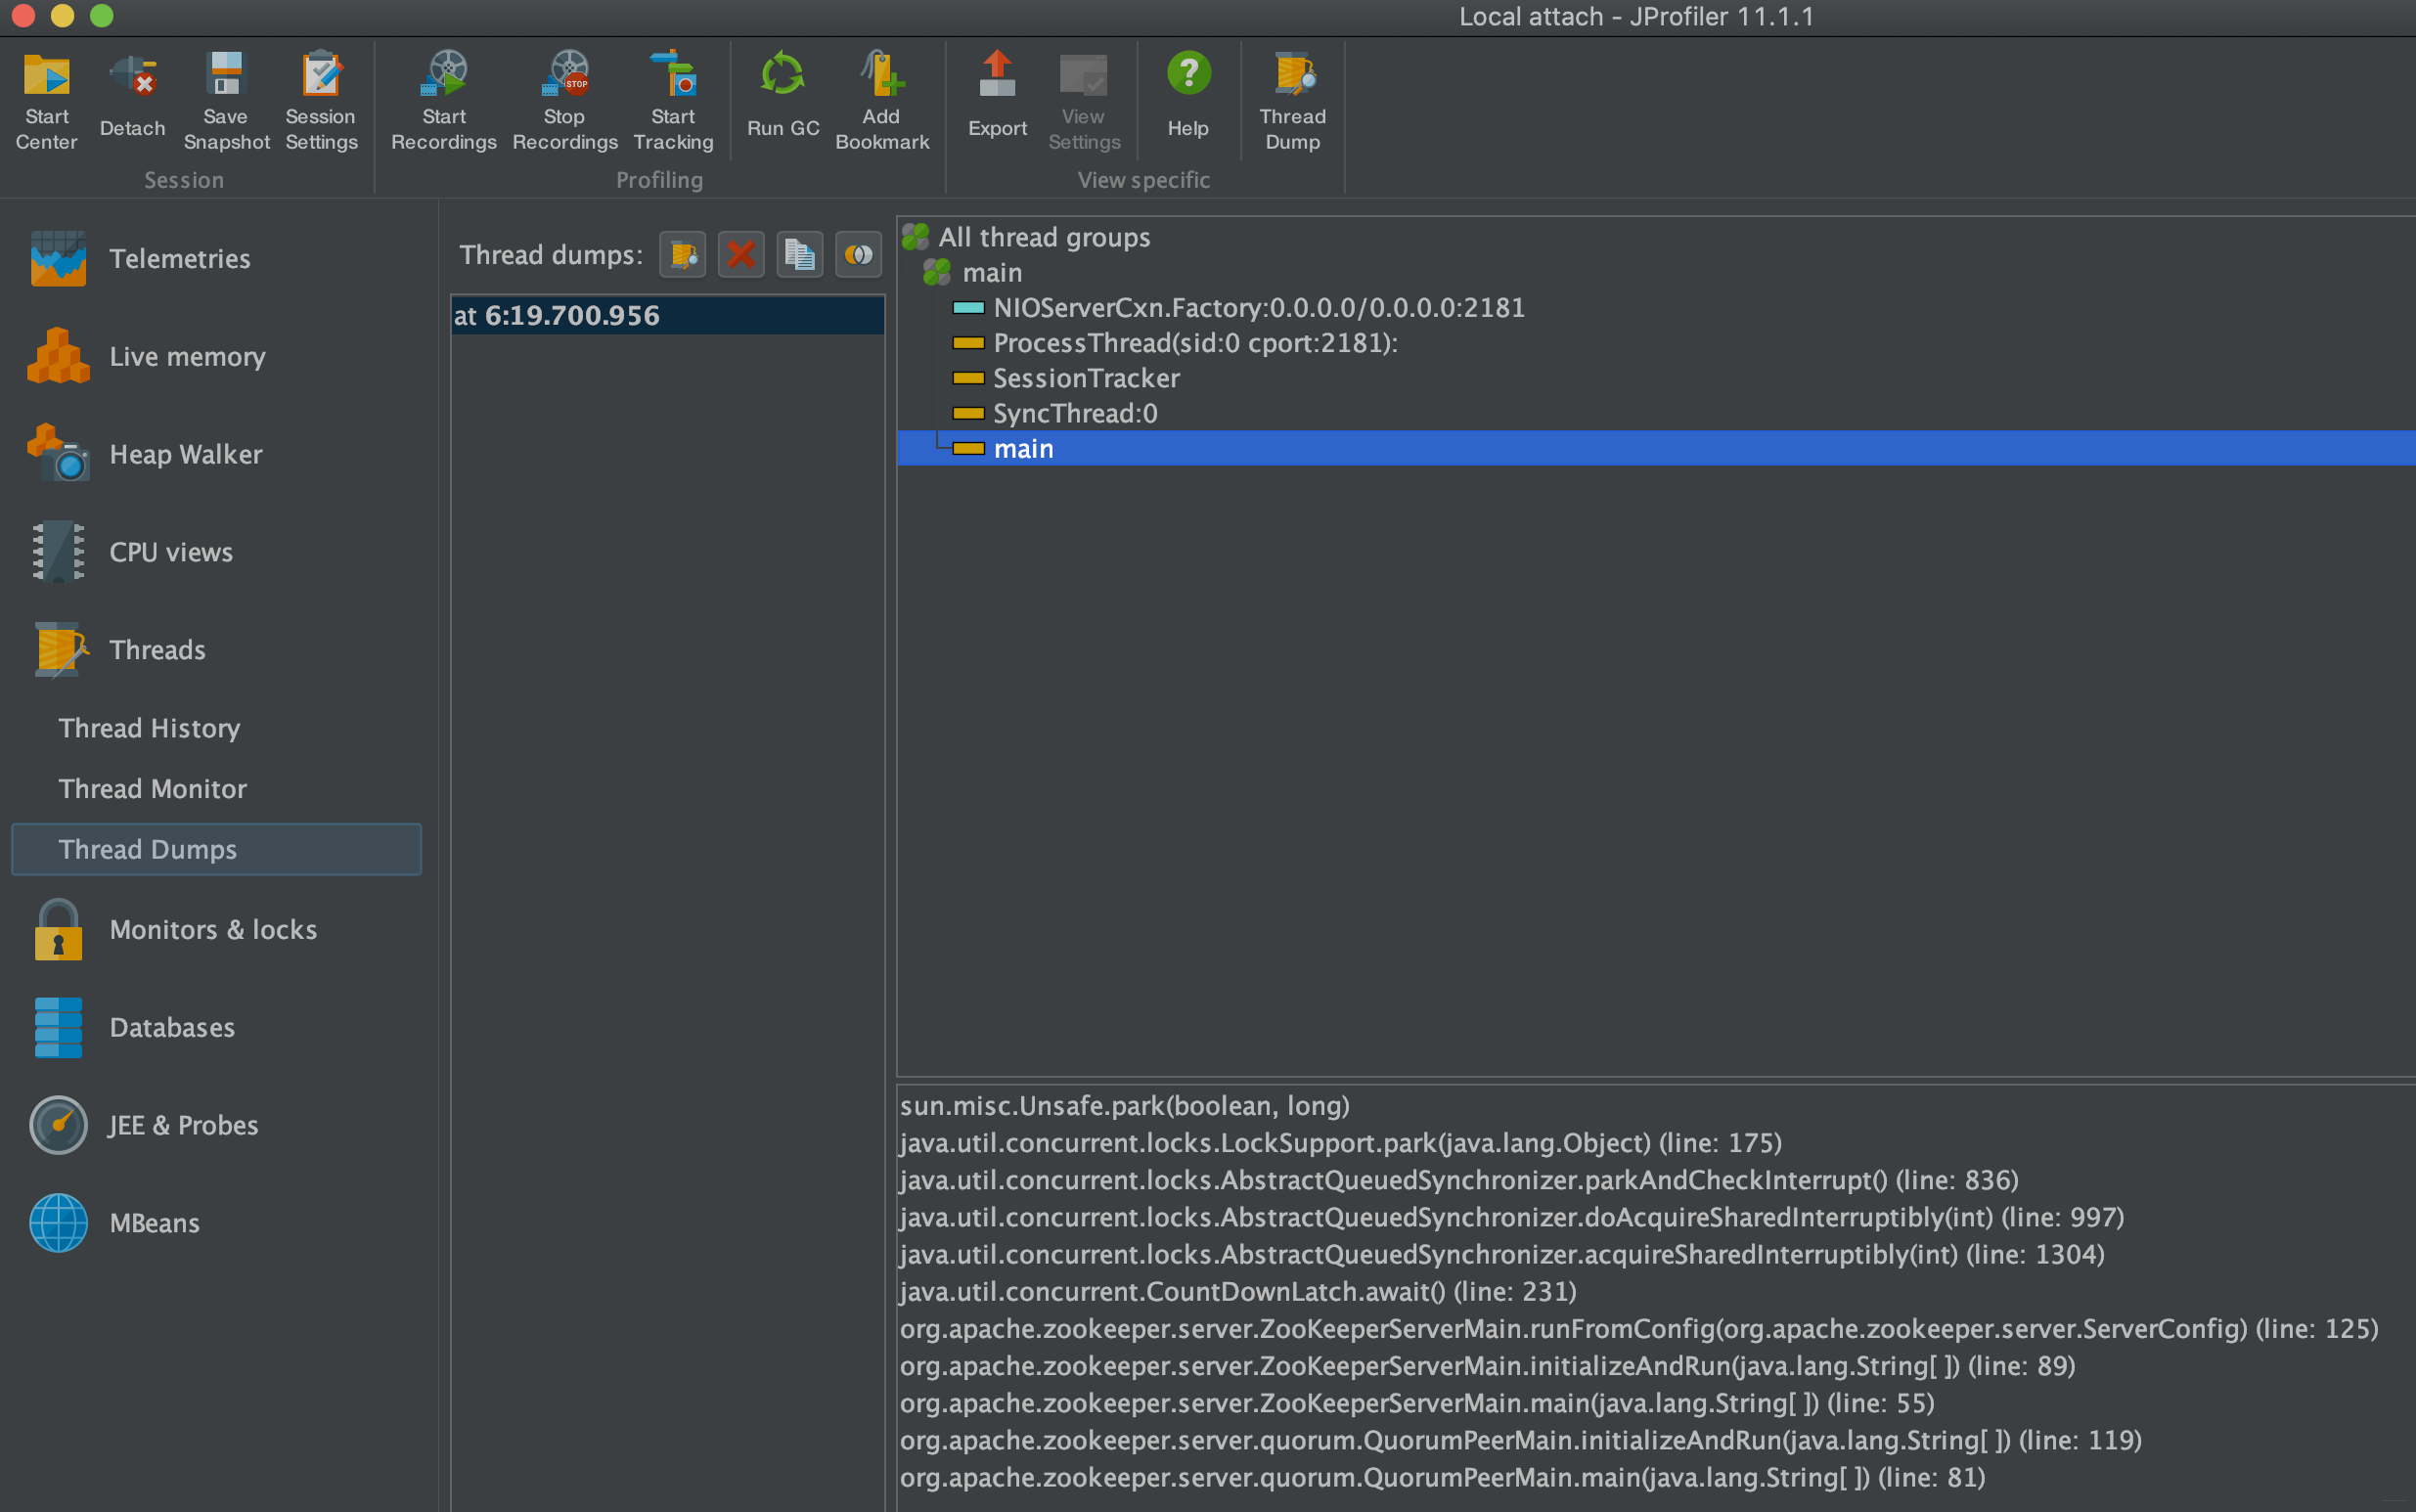Take a new thread dump from the panel icon
Image resolution: width=2416 pixels, height=1512 pixels.
(x=683, y=255)
